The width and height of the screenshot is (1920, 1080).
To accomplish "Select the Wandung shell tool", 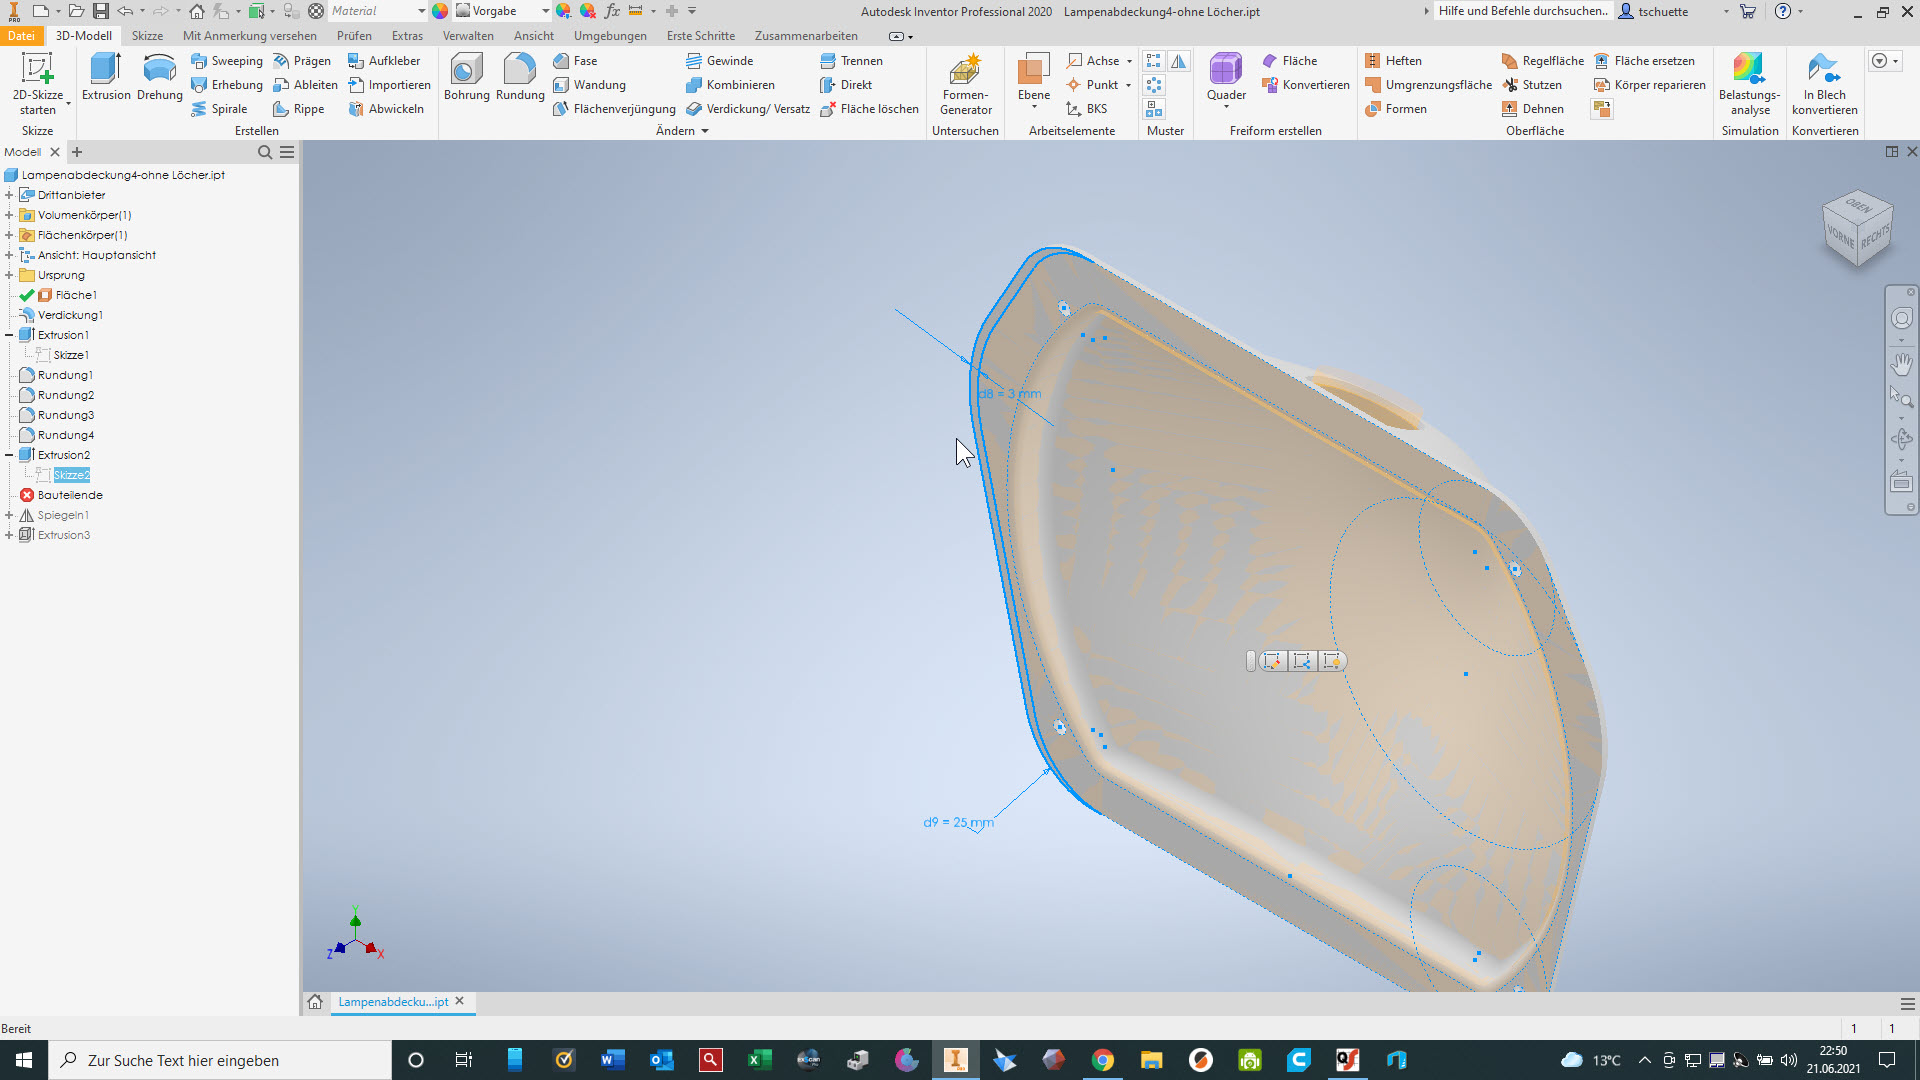I will pyautogui.click(x=590, y=85).
